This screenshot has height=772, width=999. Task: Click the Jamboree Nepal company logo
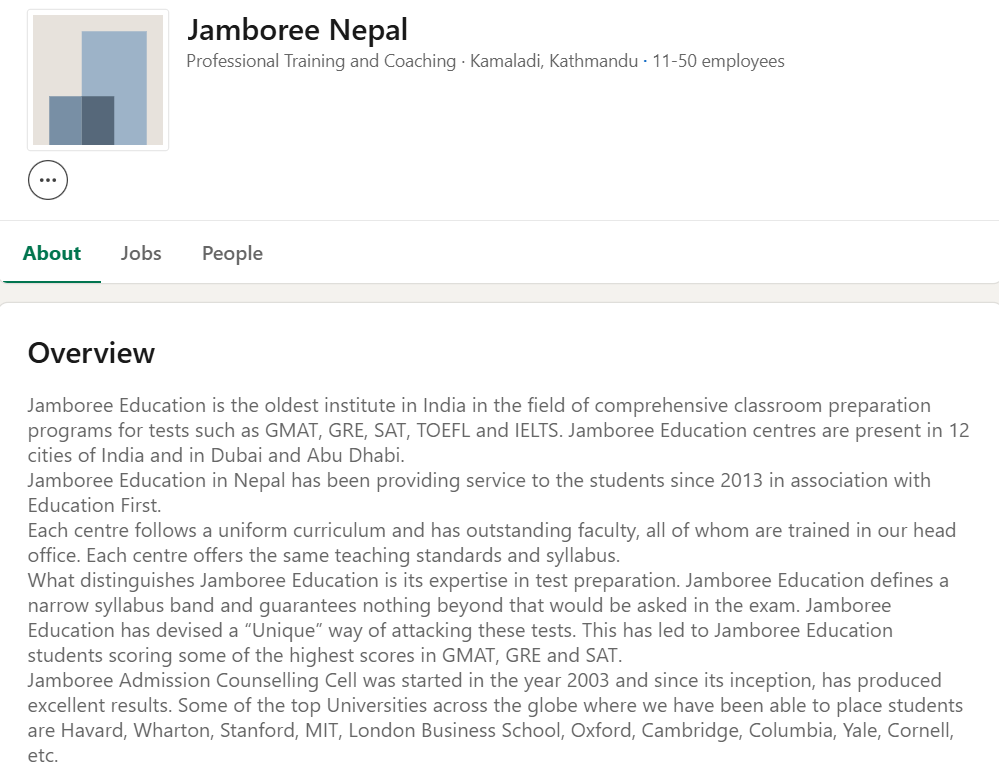click(97, 80)
